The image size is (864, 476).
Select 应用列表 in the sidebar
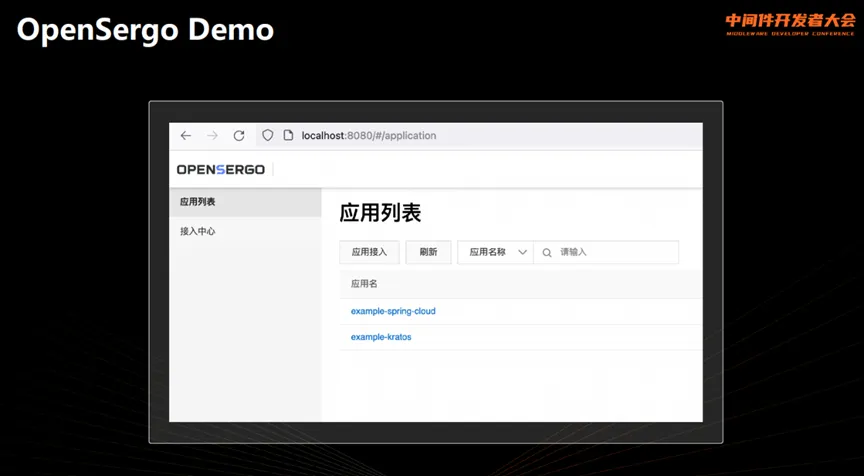pos(245,202)
